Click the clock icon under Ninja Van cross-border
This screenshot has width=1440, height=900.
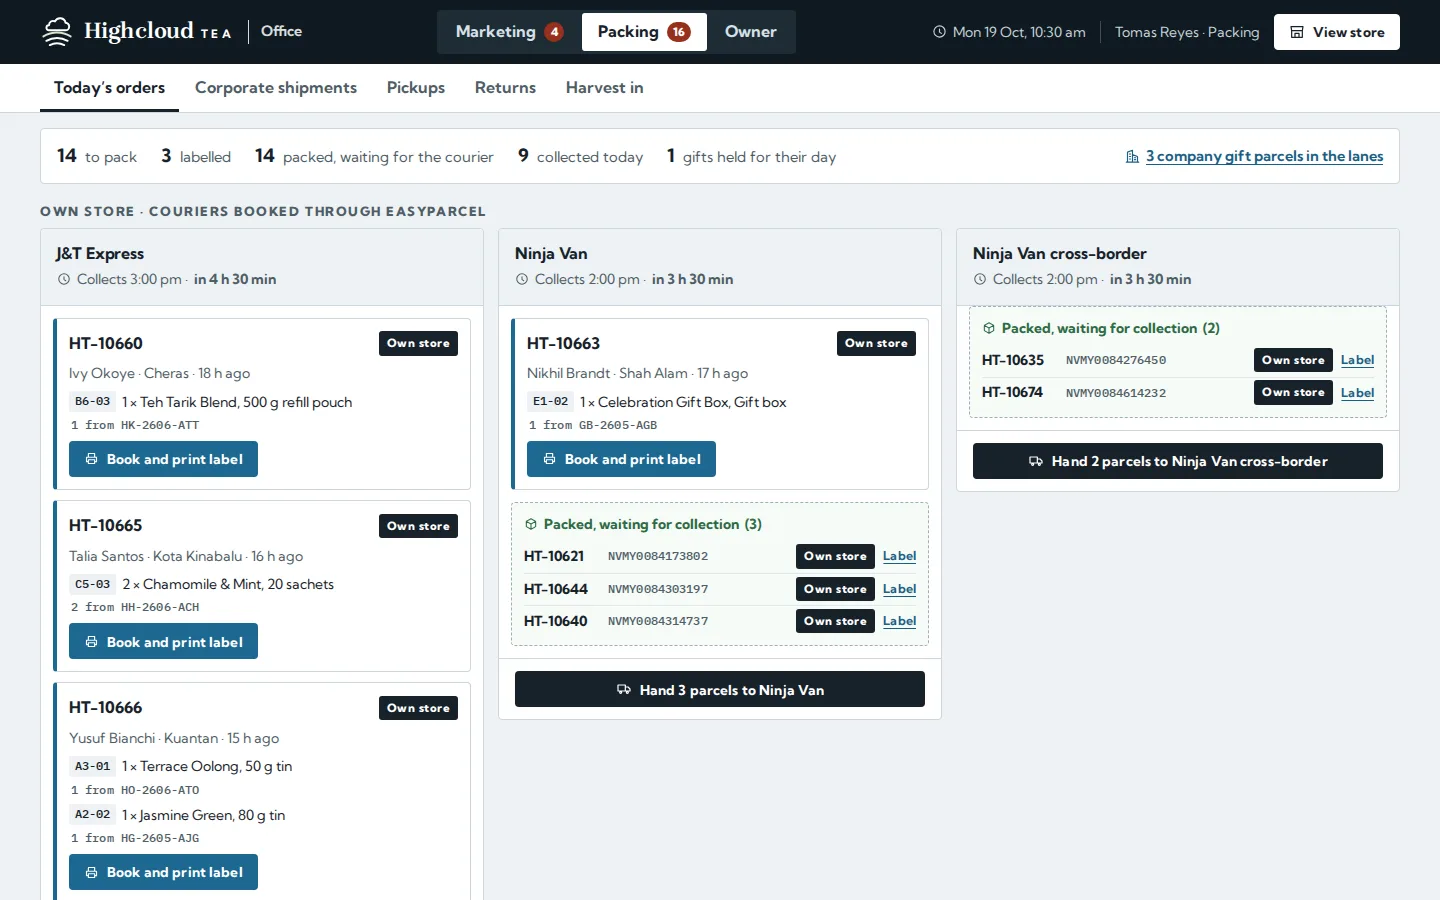(980, 280)
